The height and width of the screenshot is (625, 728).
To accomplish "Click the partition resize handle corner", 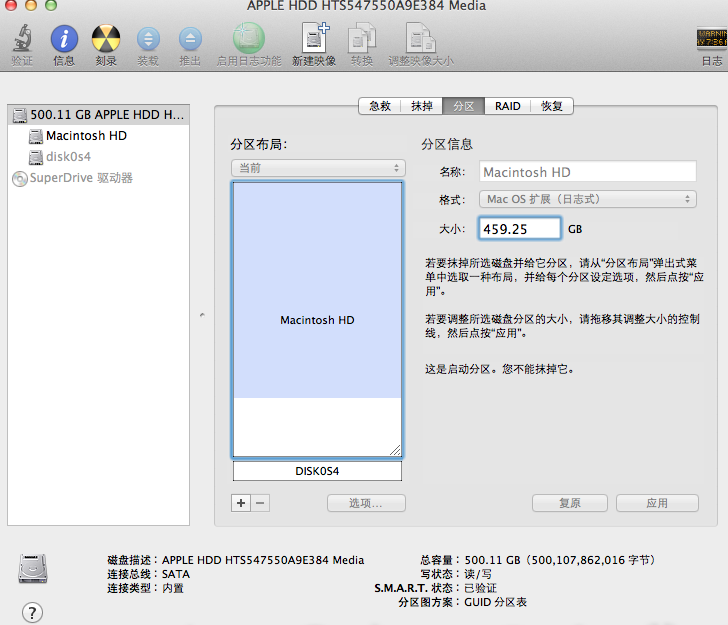I will (x=395, y=450).
